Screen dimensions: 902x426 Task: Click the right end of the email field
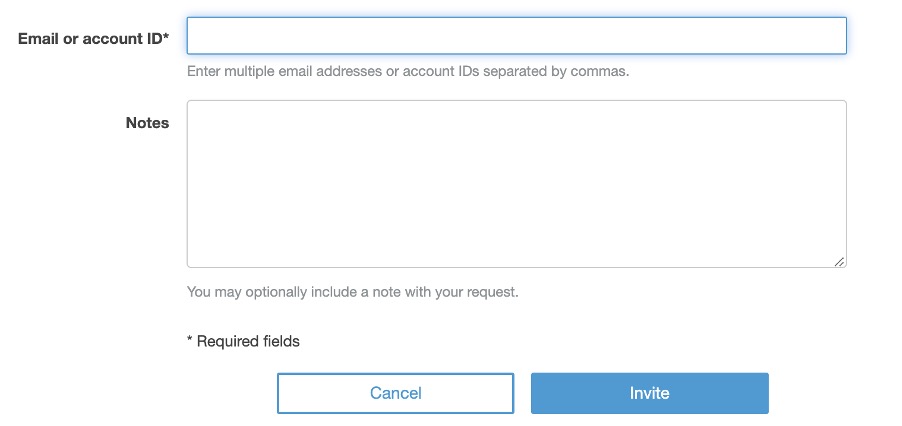click(836, 36)
